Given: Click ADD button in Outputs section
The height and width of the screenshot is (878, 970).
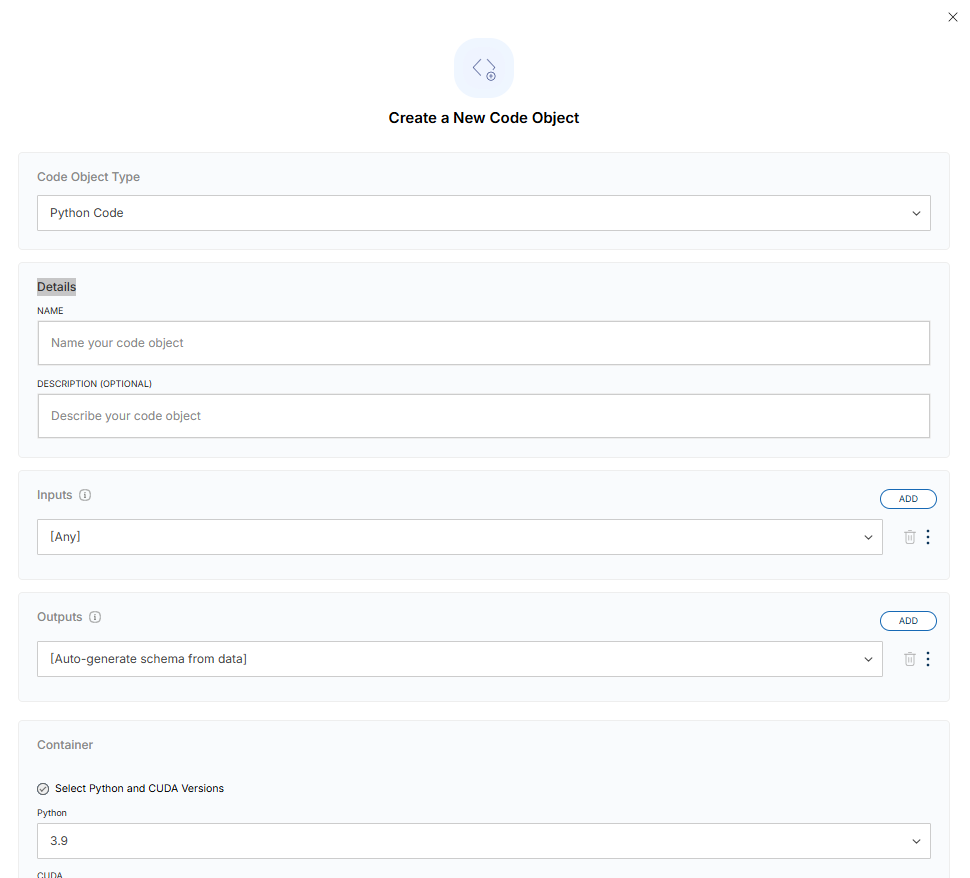Looking at the screenshot, I should click(908, 621).
